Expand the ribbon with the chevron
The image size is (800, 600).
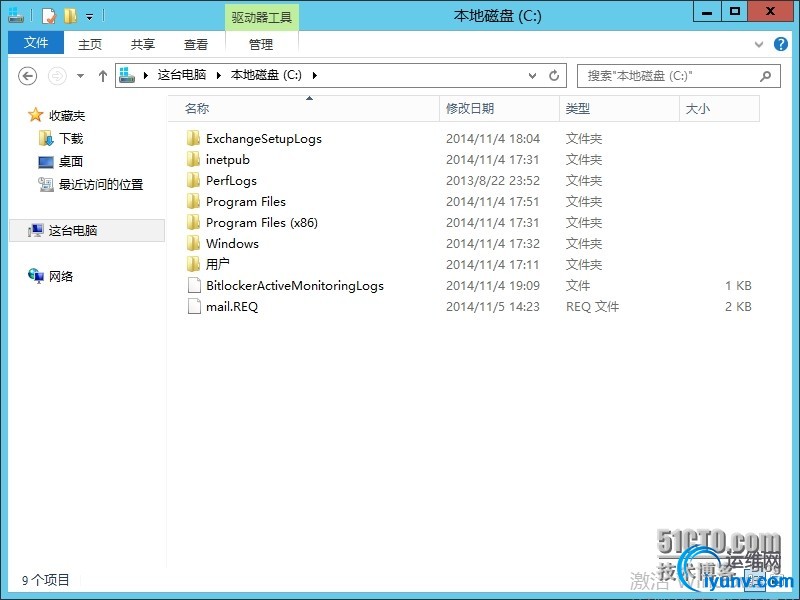[x=759, y=44]
